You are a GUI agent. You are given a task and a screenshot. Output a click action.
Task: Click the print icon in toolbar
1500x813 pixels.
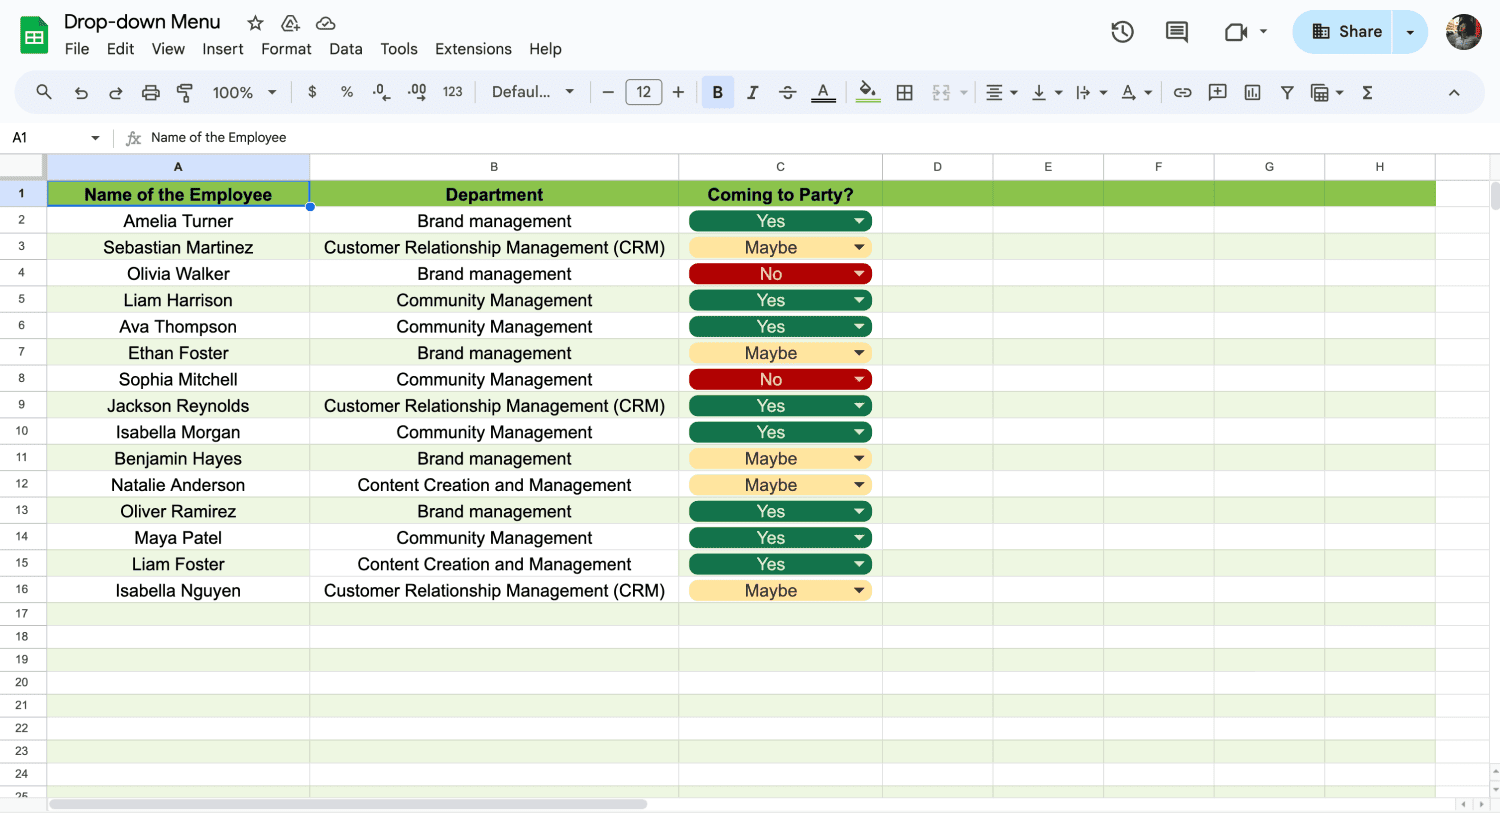[x=150, y=93]
